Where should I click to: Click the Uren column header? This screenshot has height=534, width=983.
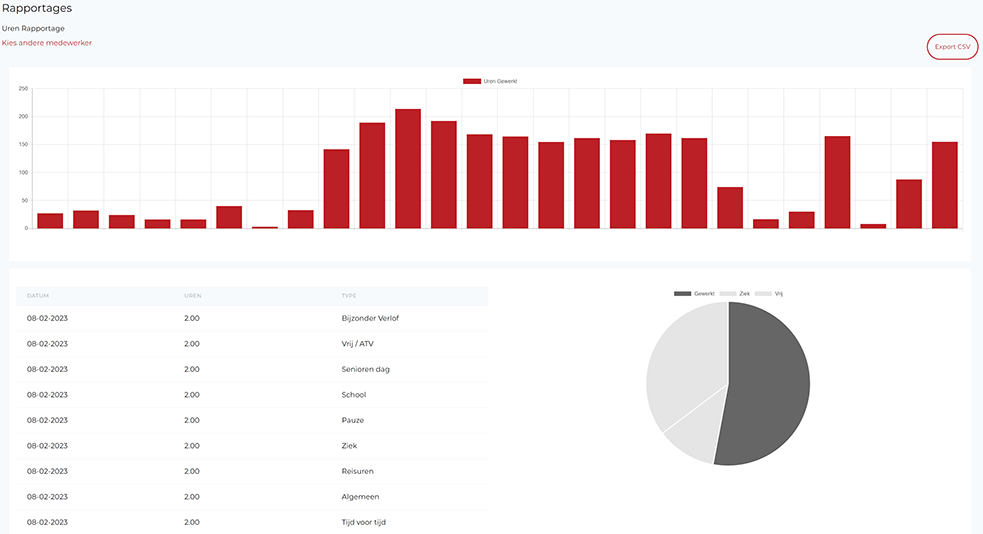click(193, 296)
